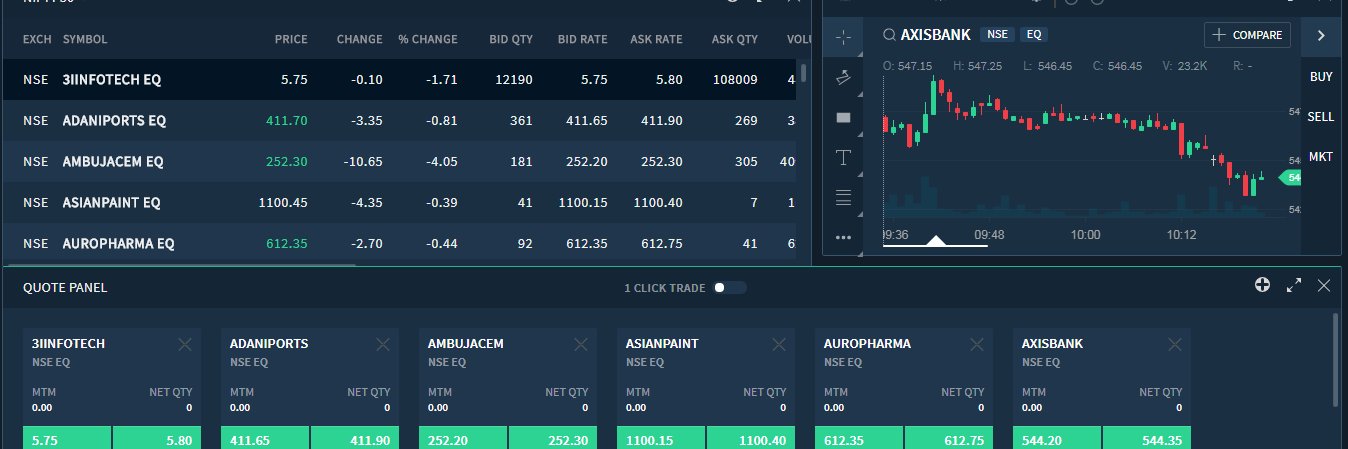Click the NSE badge next to AXISBANK
The width and height of the screenshot is (1348, 449).
coord(997,35)
